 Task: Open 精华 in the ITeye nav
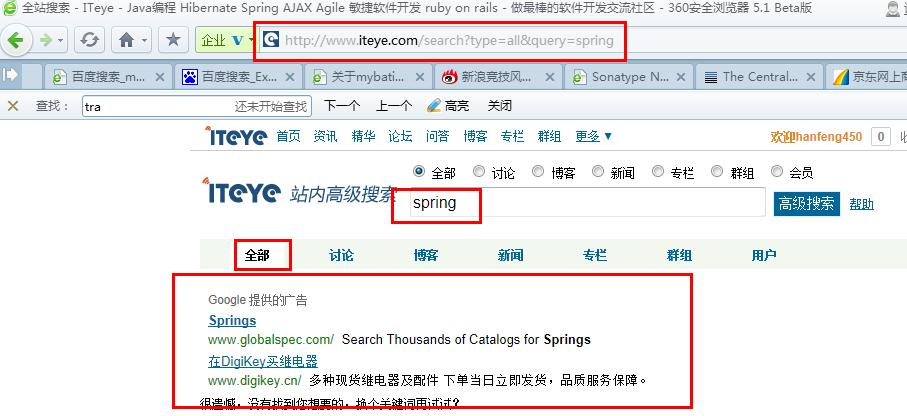click(363, 137)
